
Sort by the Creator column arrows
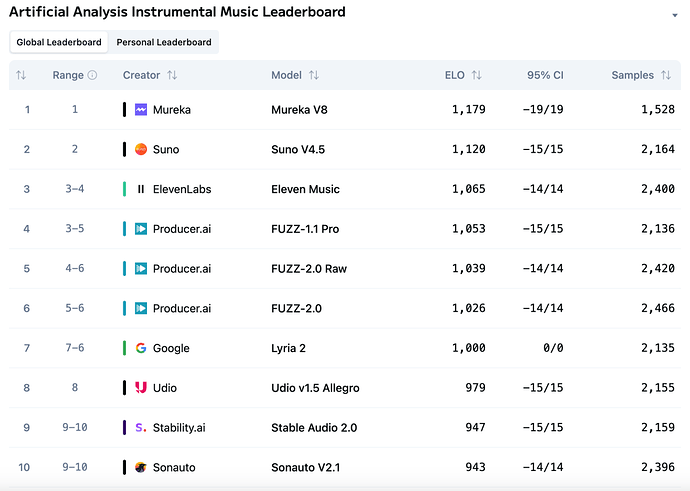[172, 75]
